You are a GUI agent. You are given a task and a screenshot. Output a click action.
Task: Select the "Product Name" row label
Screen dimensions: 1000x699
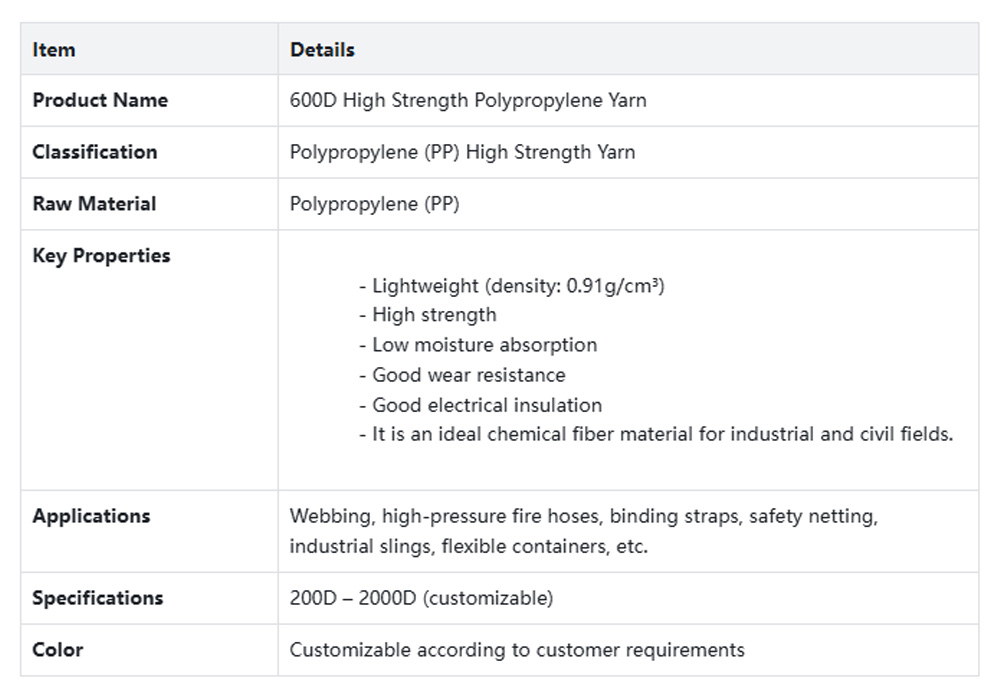tap(100, 100)
